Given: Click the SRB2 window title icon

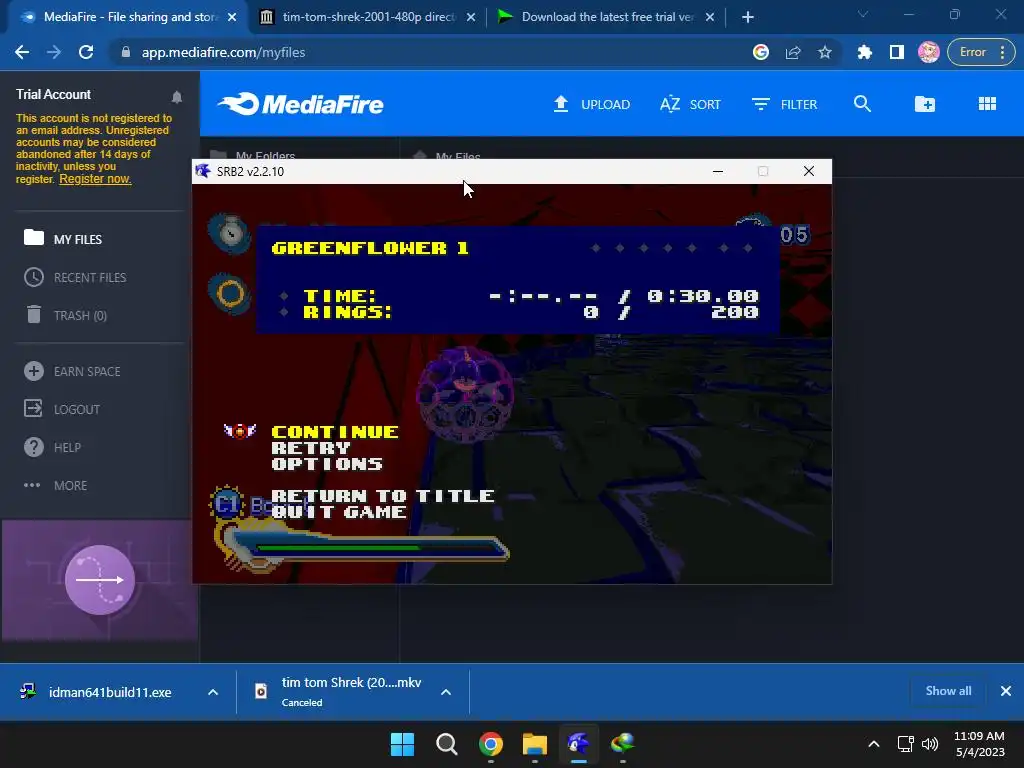Looking at the screenshot, I should [x=203, y=171].
